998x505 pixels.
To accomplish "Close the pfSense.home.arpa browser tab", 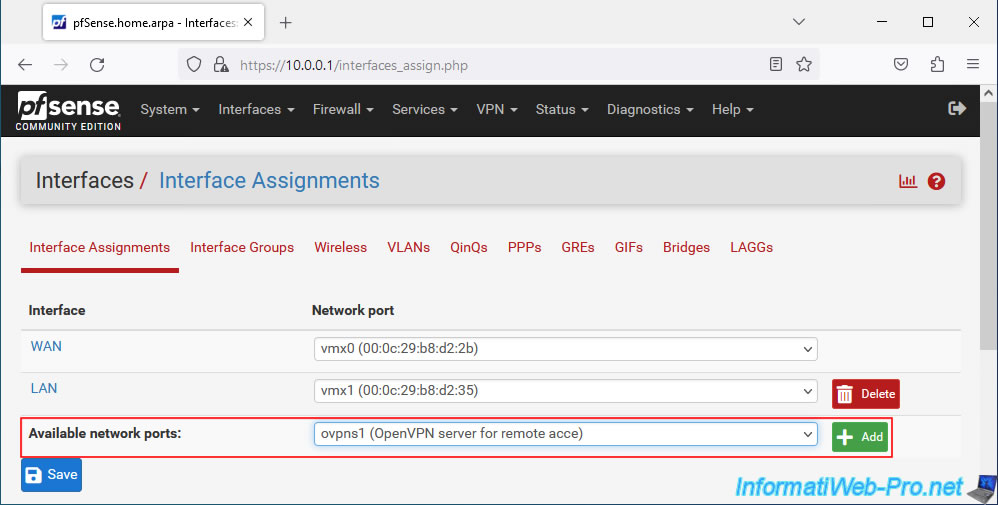I will pyautogui.click(x=248, y=22).
